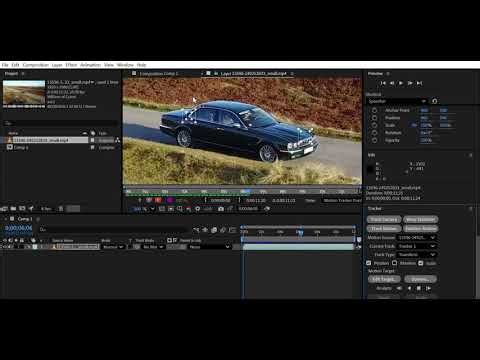Click the Track Camera button
Image resolution: width=480 pixels, height=360 pixels.
tap(384, 220)
